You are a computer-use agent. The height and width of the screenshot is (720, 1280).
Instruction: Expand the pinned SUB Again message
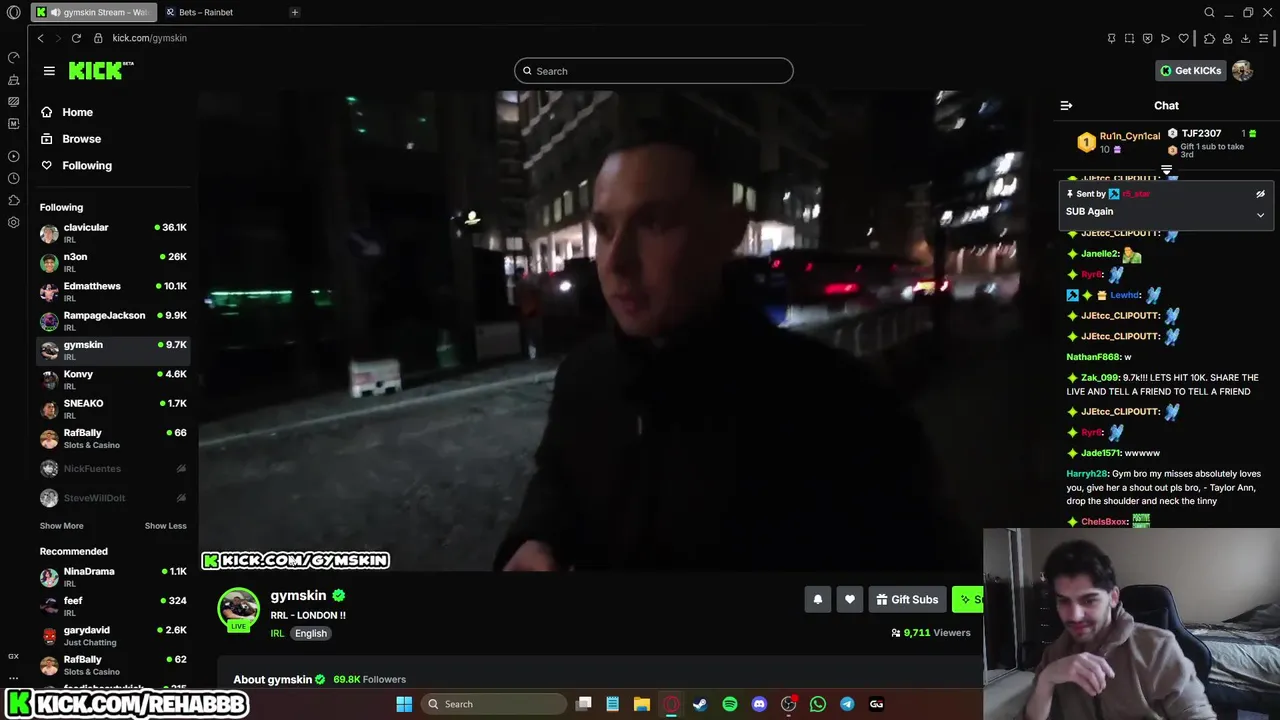[1260, 214]
